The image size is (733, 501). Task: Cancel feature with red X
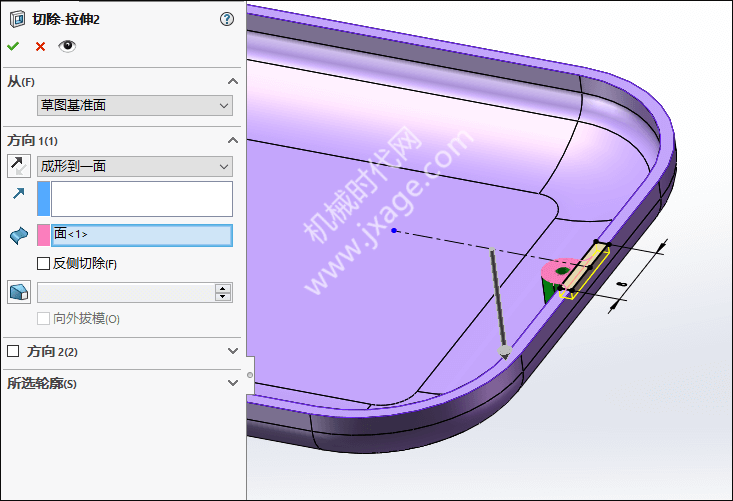(x=40, y=46)
